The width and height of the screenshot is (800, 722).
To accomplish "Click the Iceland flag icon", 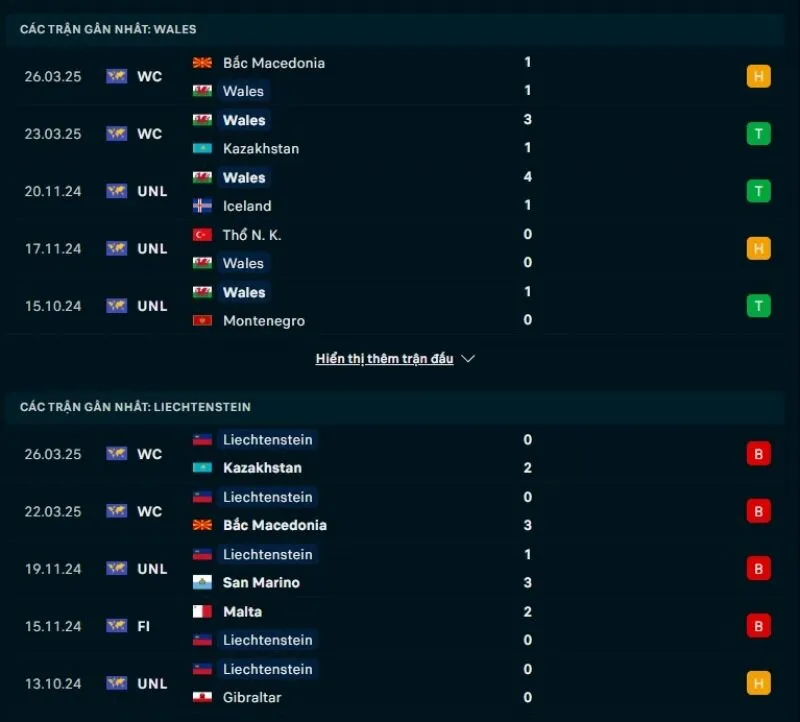I will point(202,206).
